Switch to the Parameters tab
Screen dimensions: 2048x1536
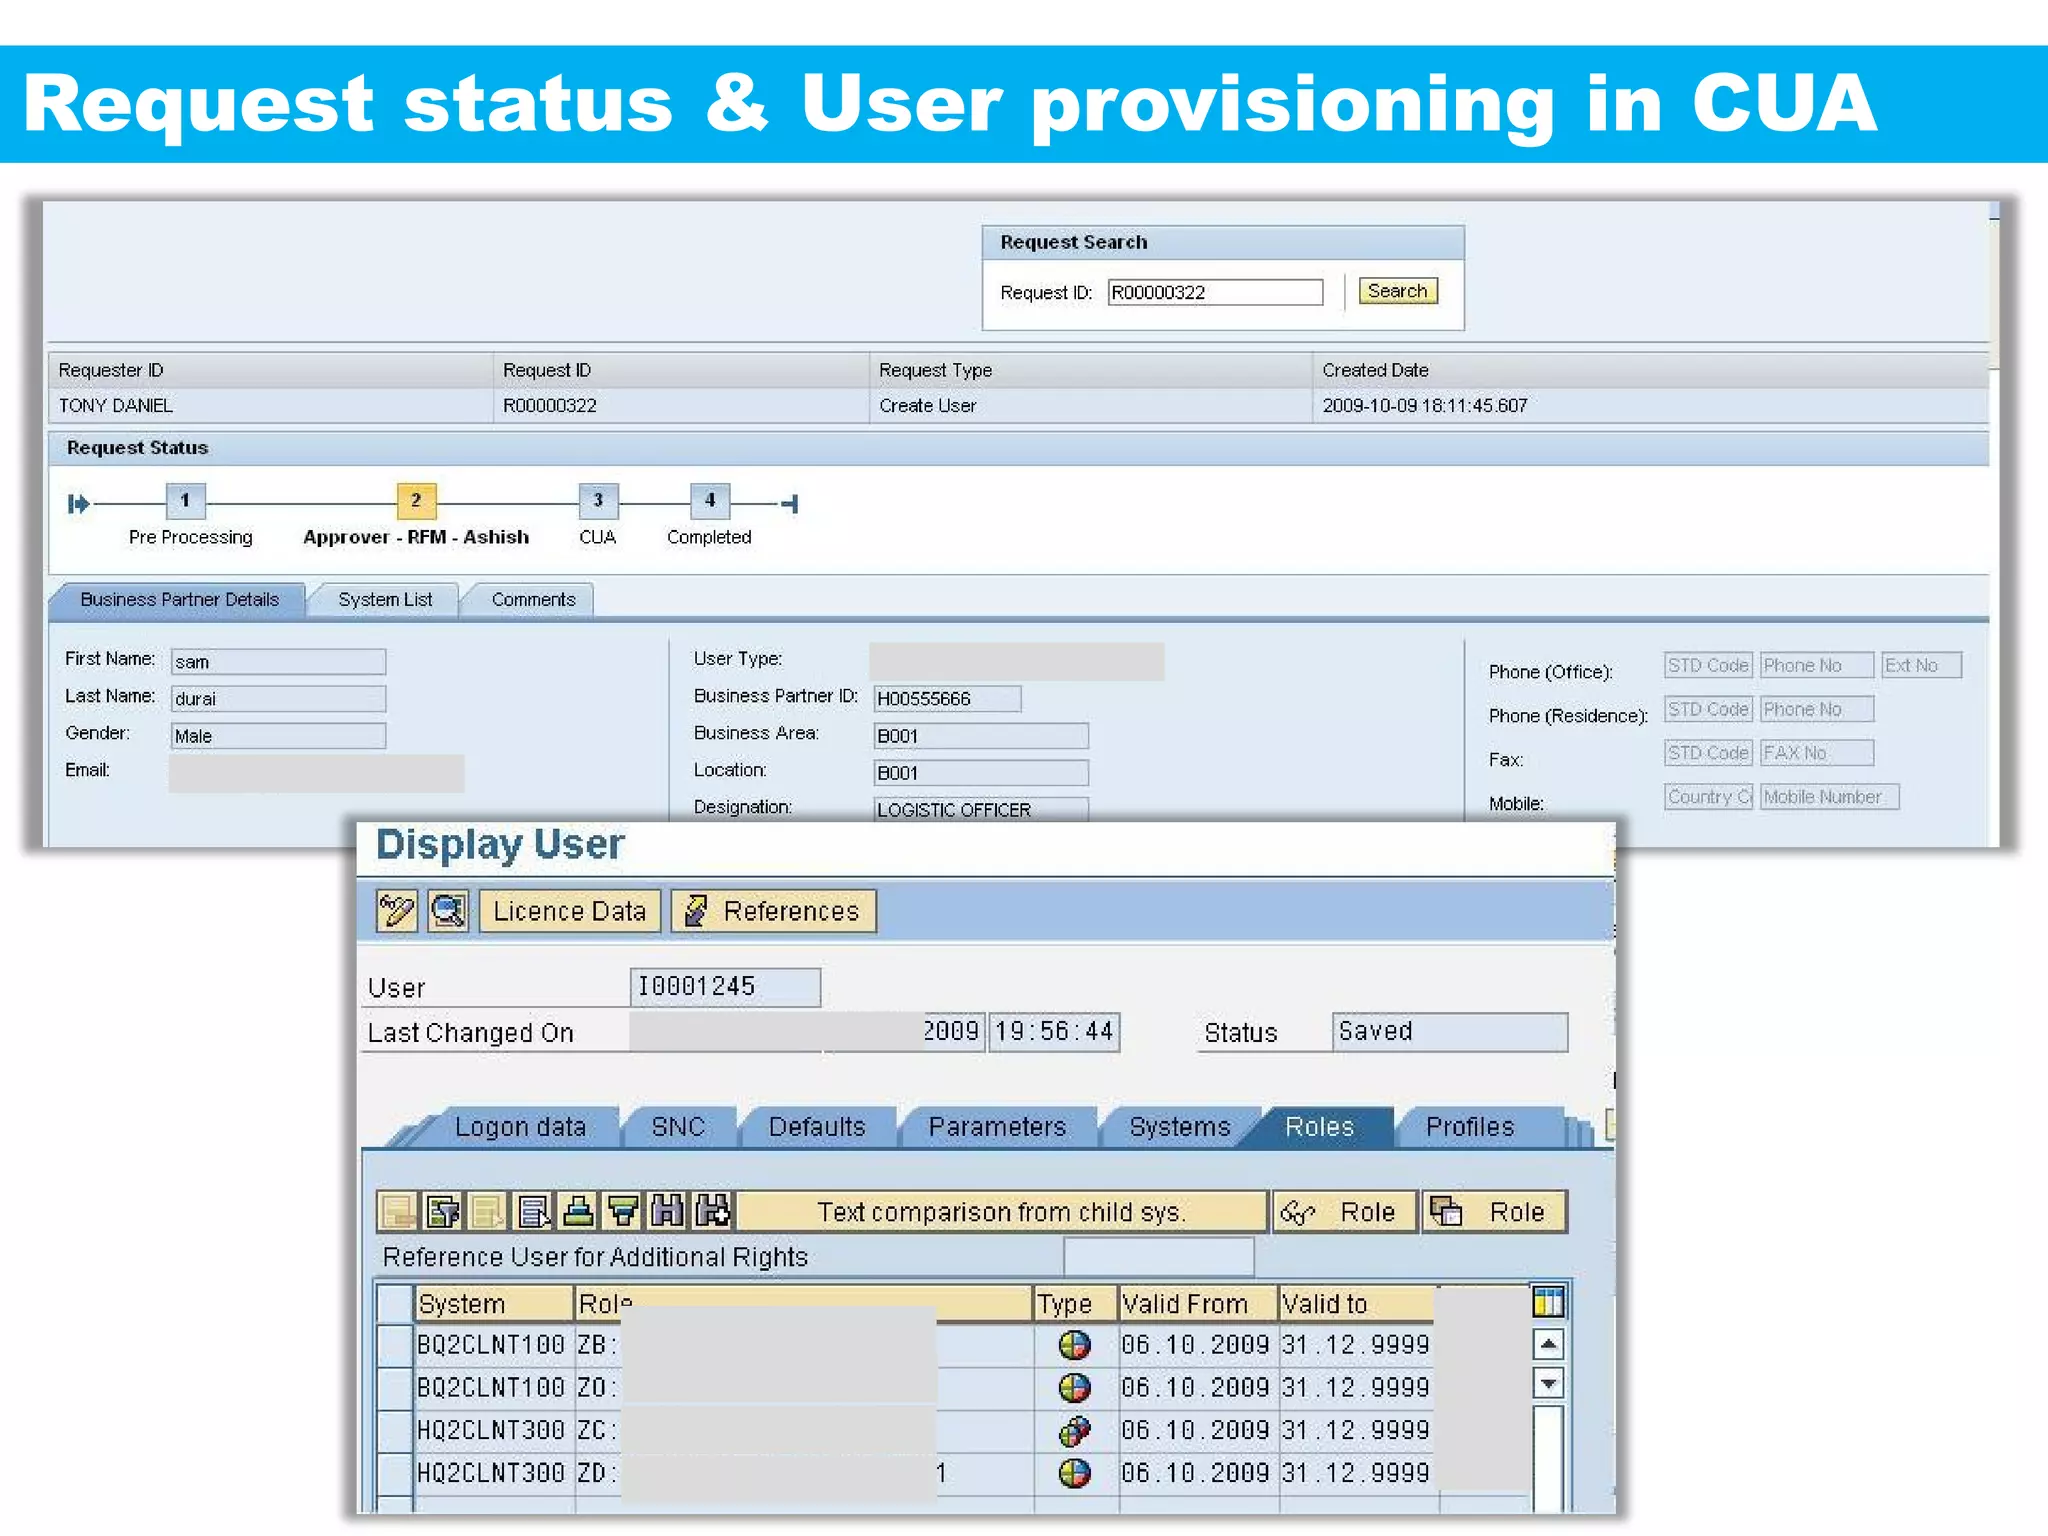point(997,1127)
